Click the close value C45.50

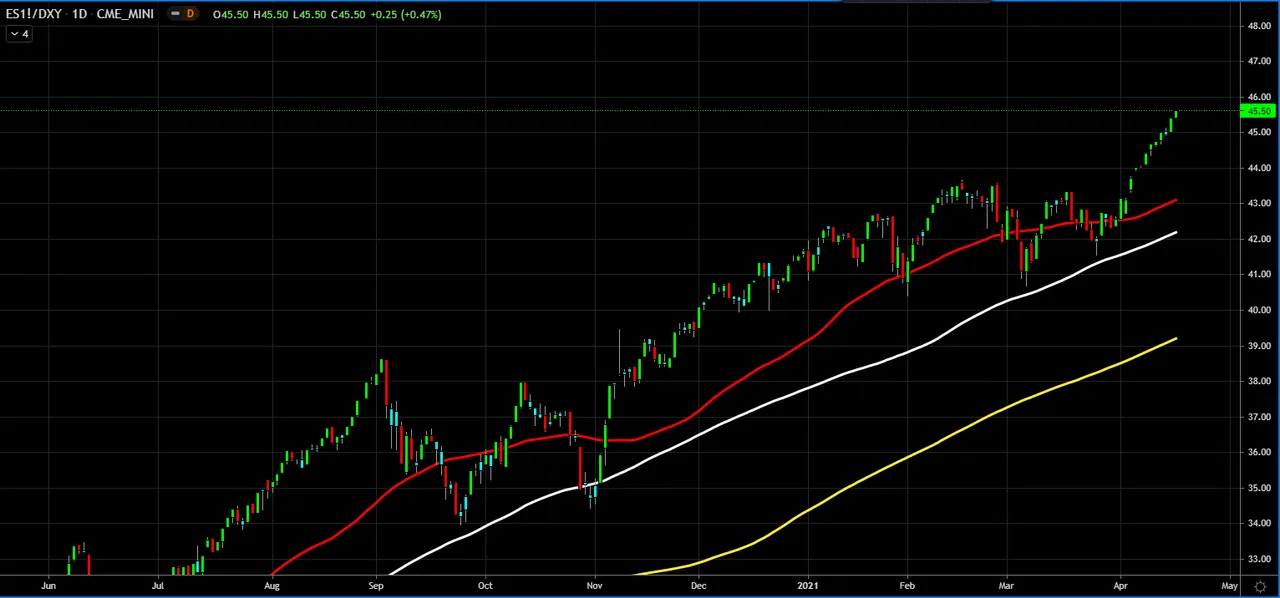click(348, 14)
